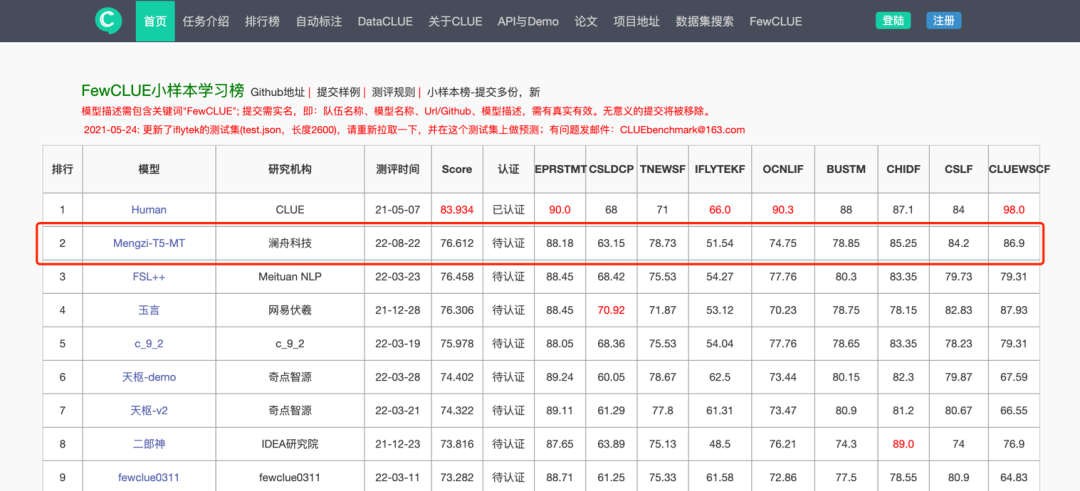Screen dimensions: 1080x491
Task: Click the 已认证 status cell
Action: point(507,209)
